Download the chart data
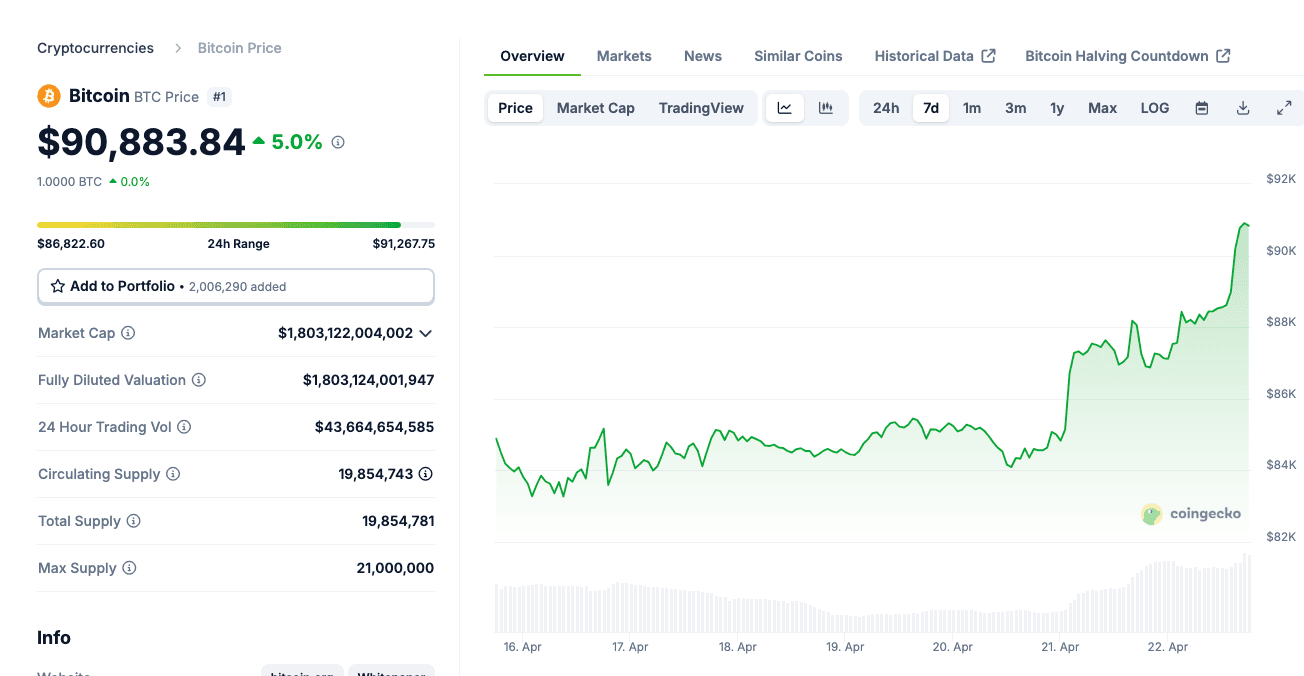Screen dimensions: 1304x676 (1243, 108)
